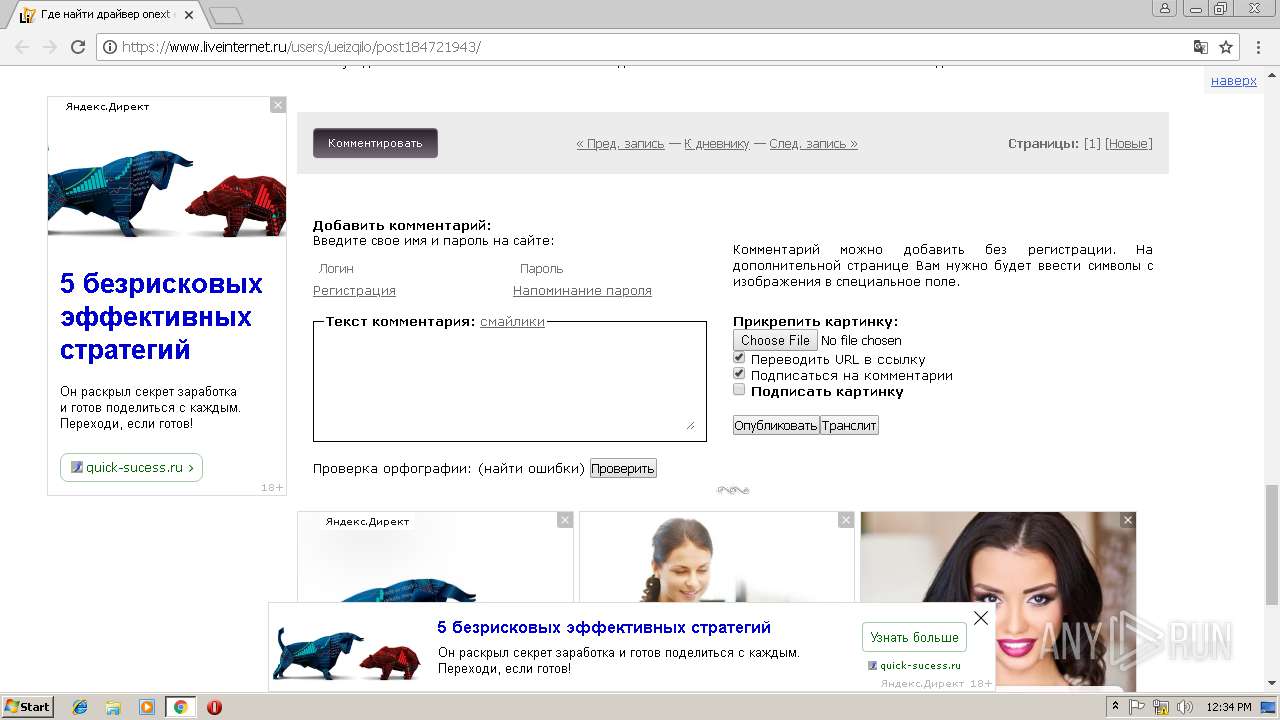Image resolution: width=1280 pixels, height=720 pixels.
Task: Open the file explorer taskbar icon
Action: (x=113, y=707)
